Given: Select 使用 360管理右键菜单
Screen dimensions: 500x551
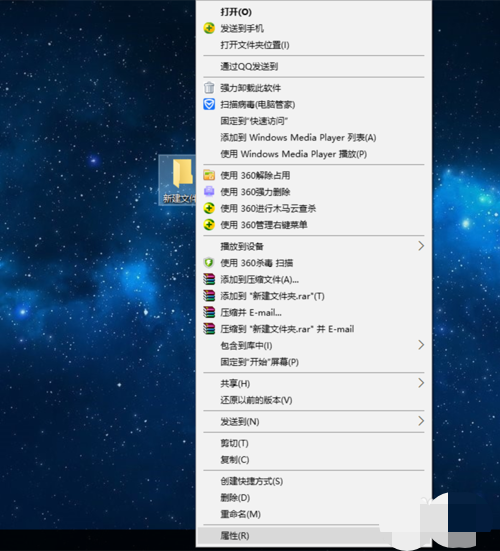Looking at the screenshot, I should [x=314, y=225].
